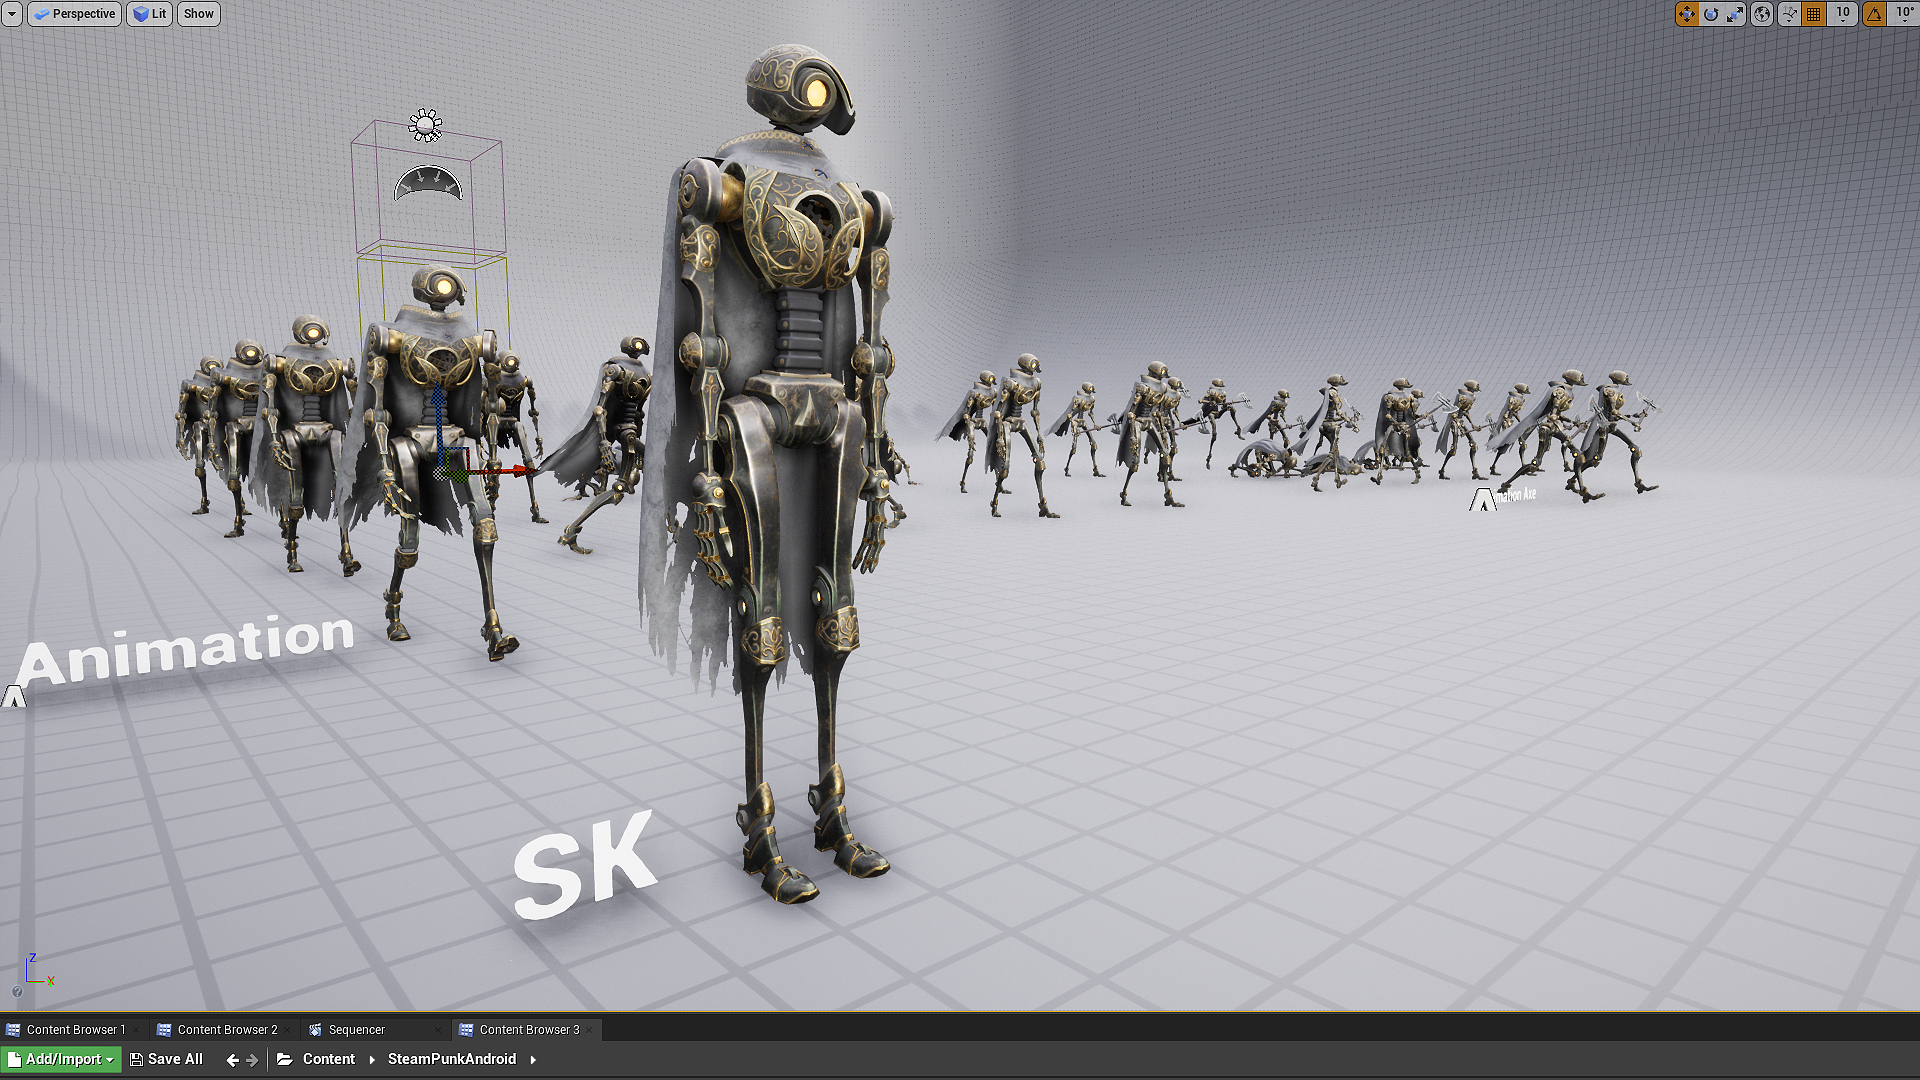The image size is (1920, 1080).
Task: Click the forward navigation arrow
Action: pos(252,1060)
